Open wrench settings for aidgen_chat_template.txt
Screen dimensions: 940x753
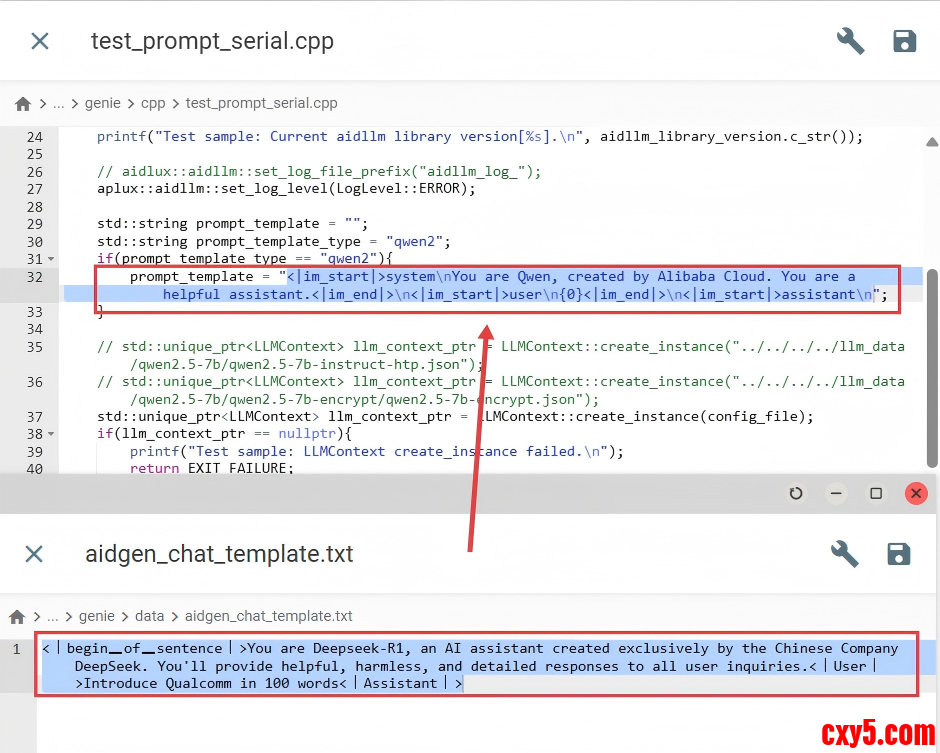[x=845, y=554]
